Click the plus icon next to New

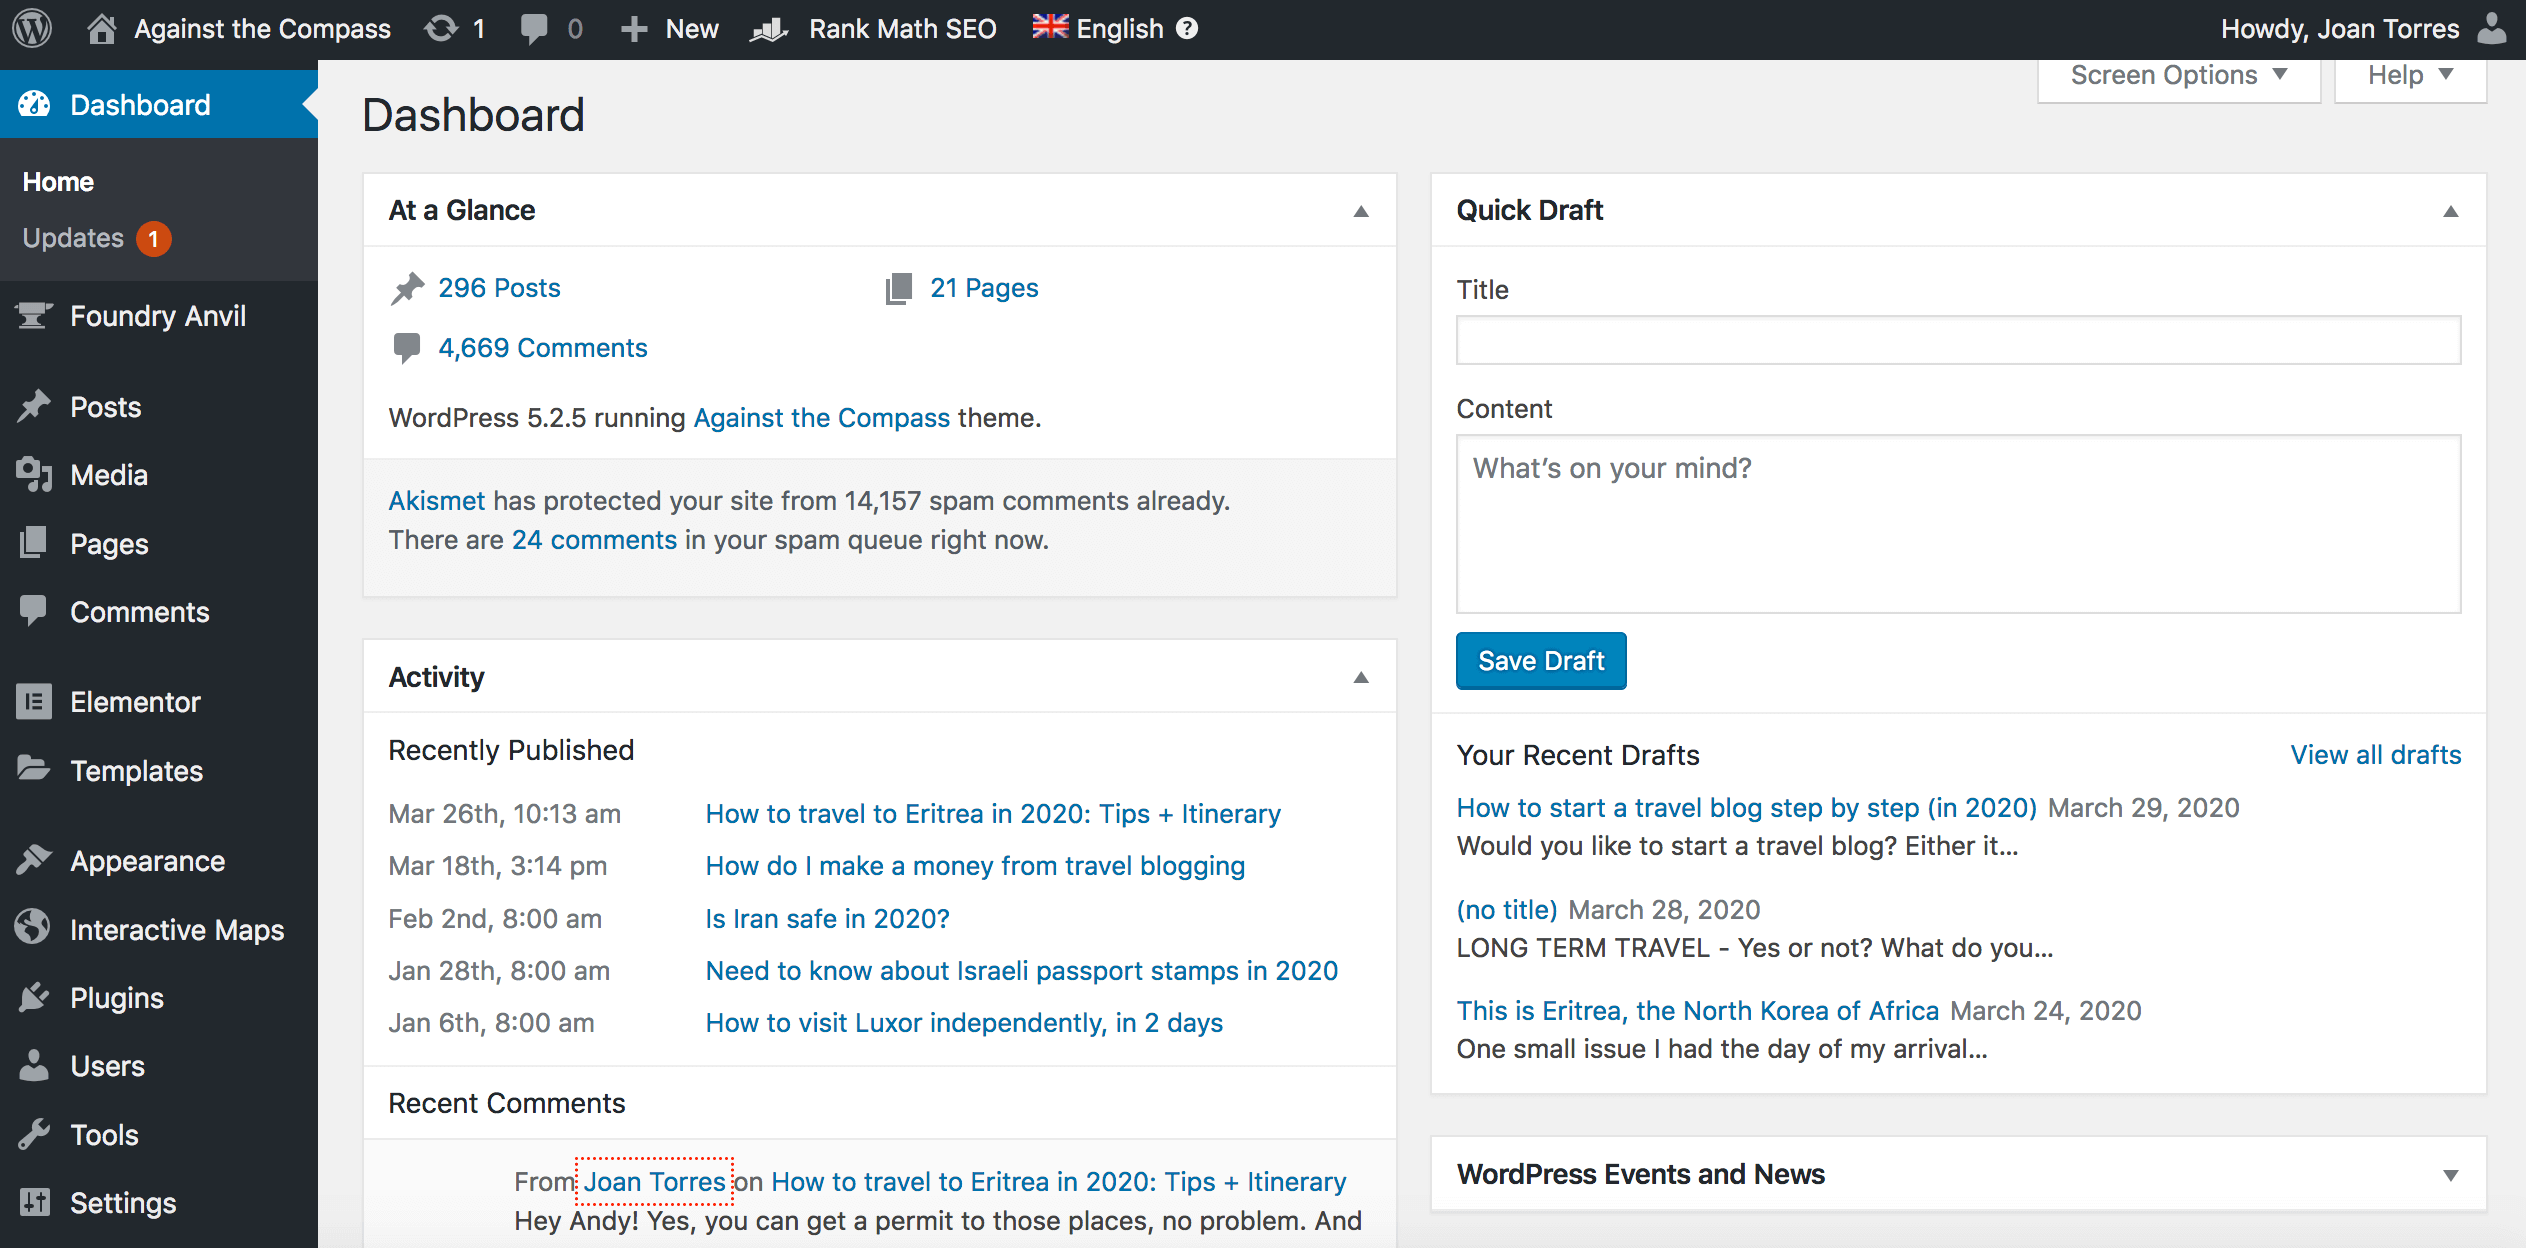[634, 29]
